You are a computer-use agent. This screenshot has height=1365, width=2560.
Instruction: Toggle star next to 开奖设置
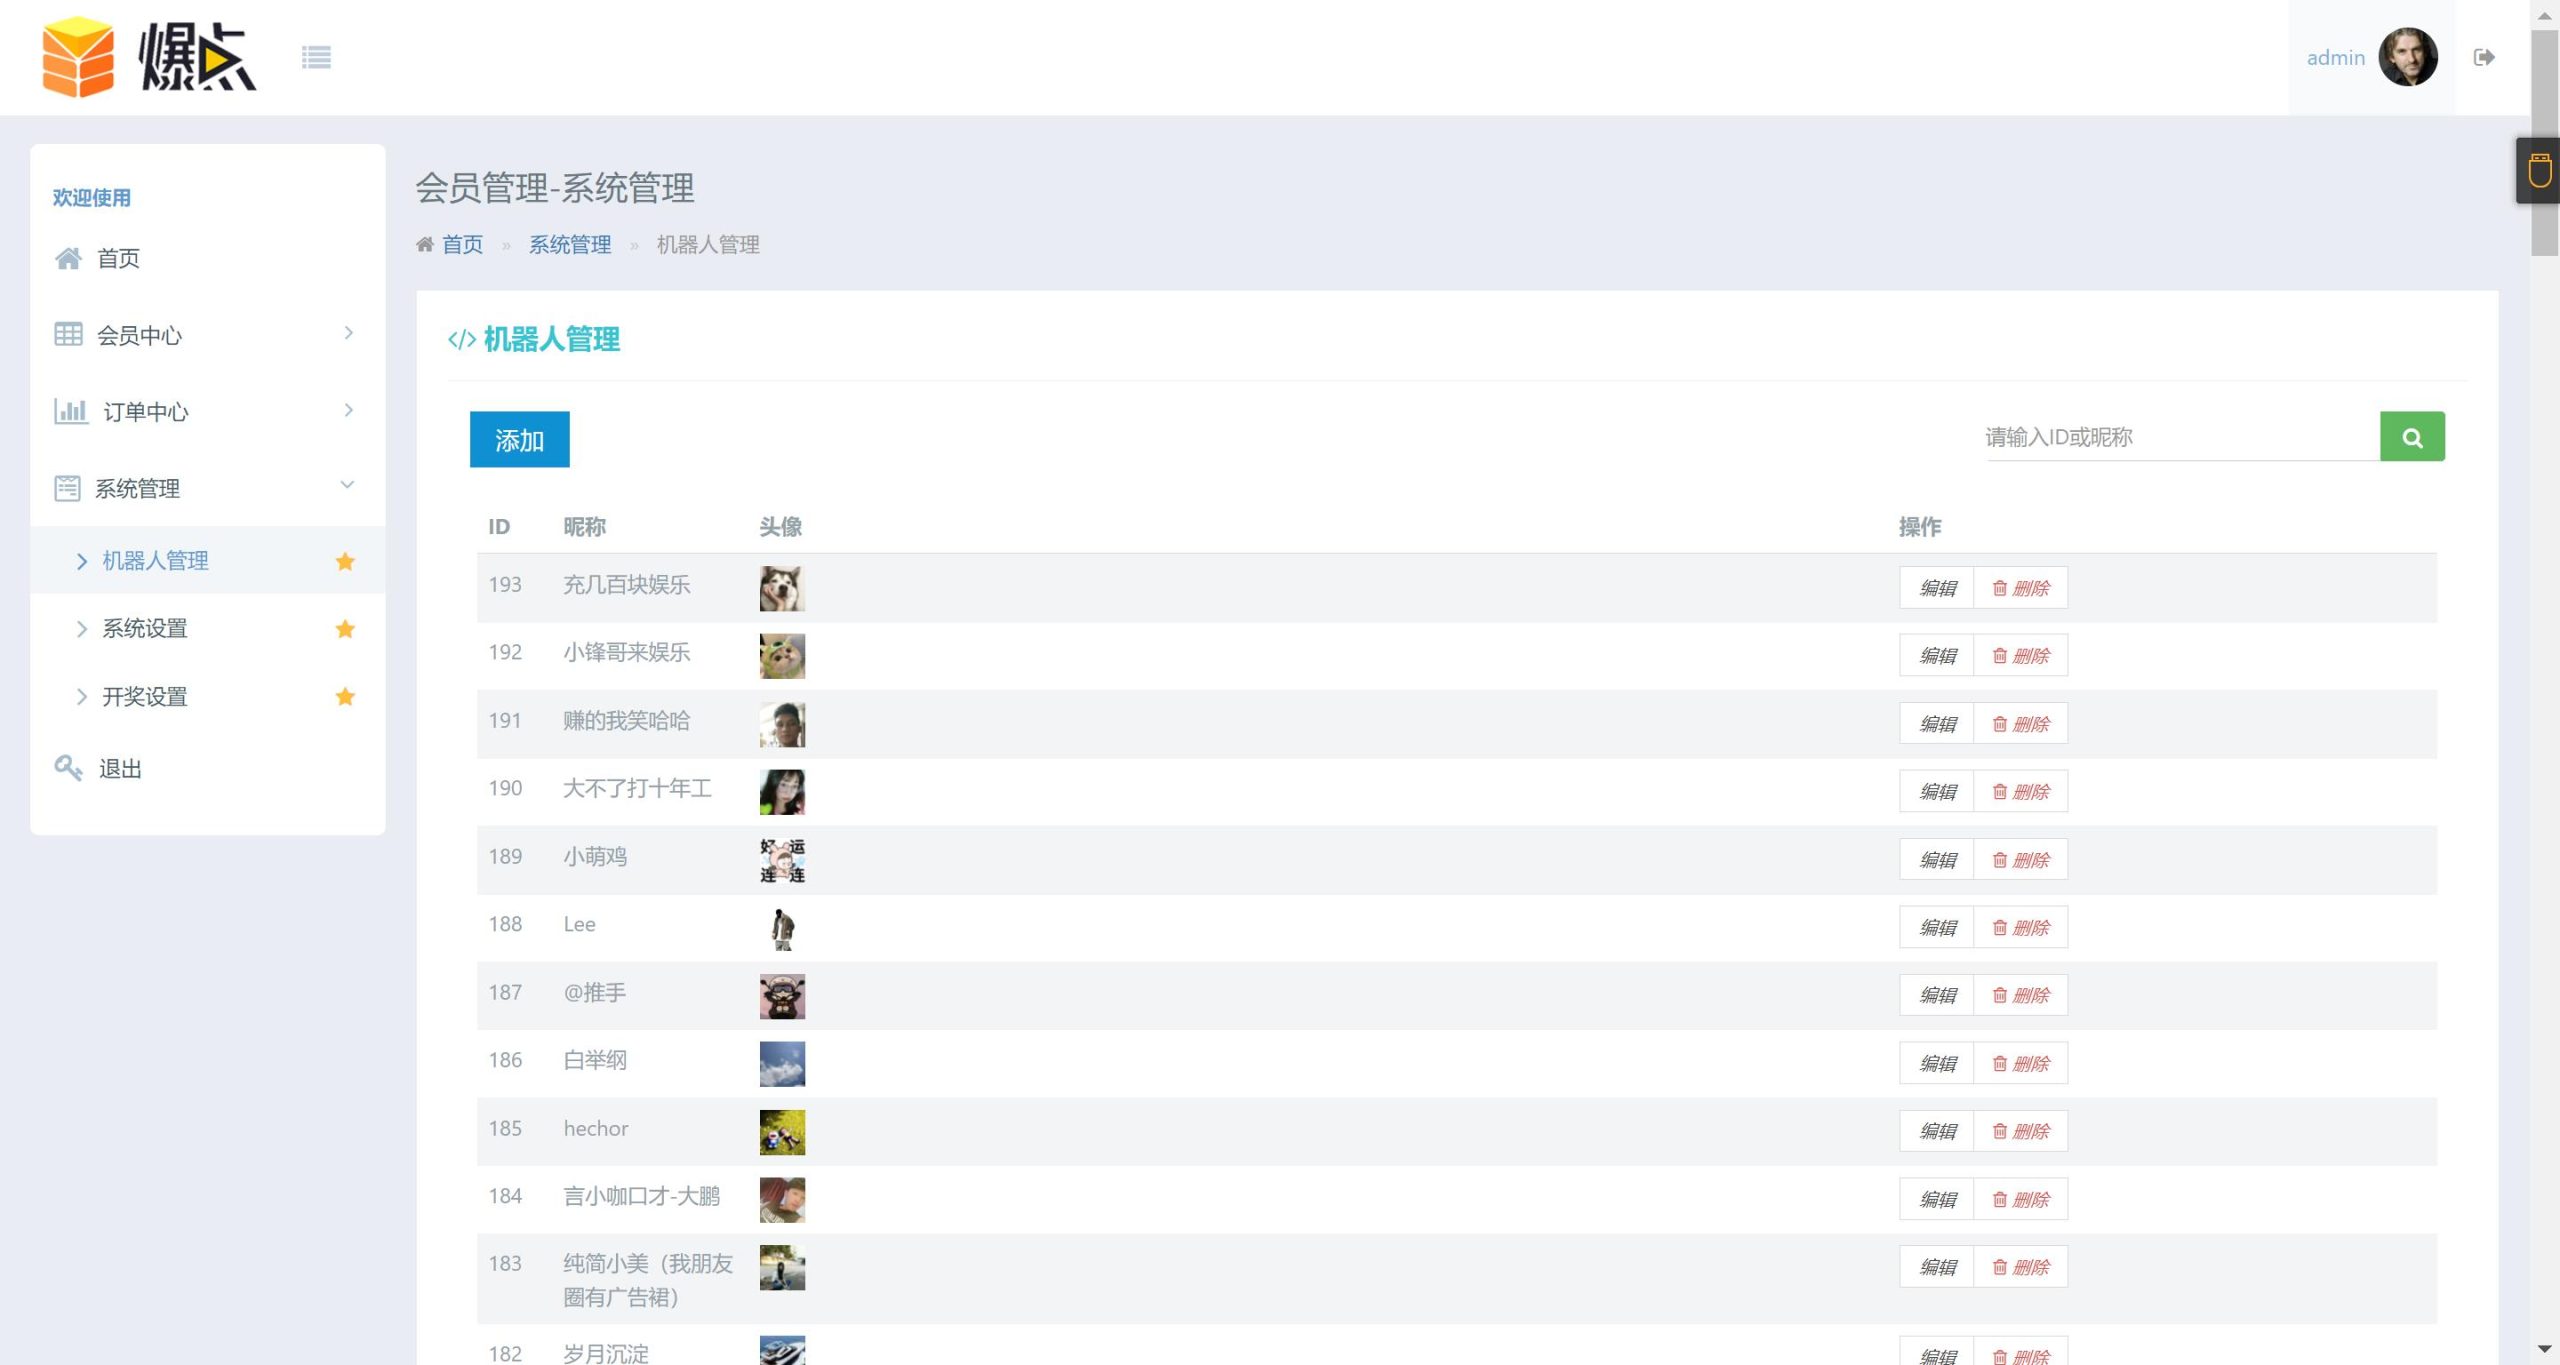tap(345, 696)
